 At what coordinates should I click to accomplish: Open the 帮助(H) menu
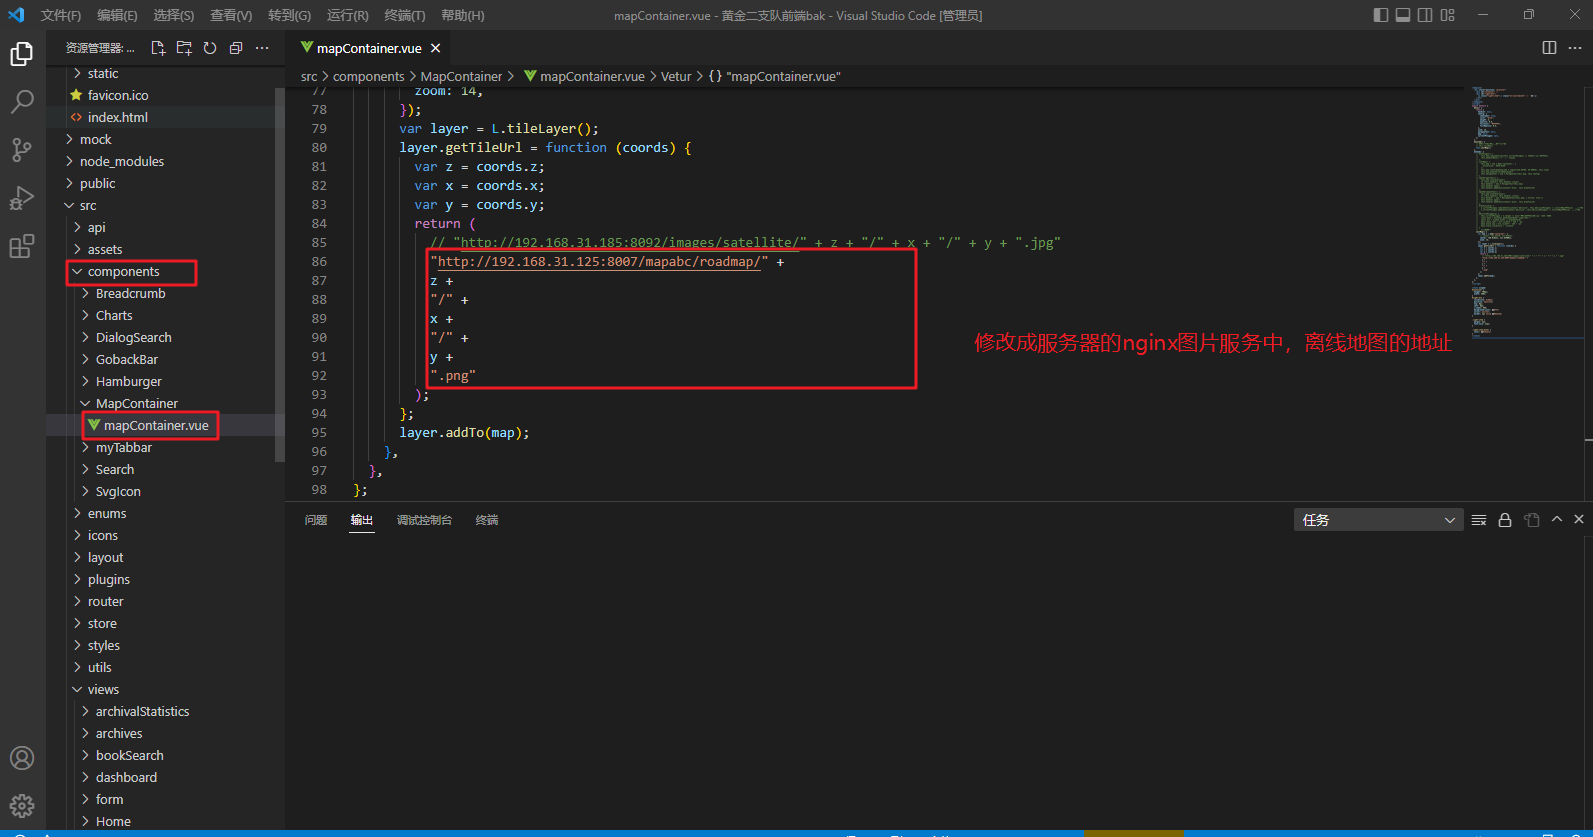[x=462, y=15]
